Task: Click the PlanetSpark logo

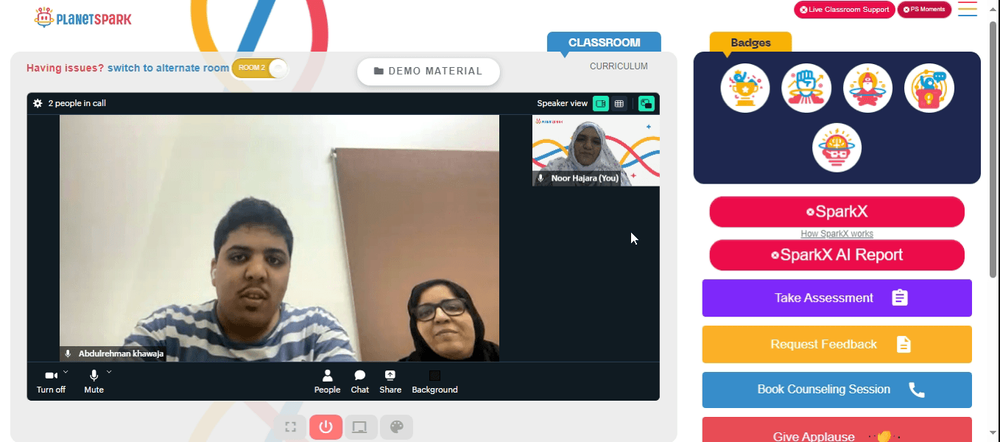Action: click(x=83, y=18)
